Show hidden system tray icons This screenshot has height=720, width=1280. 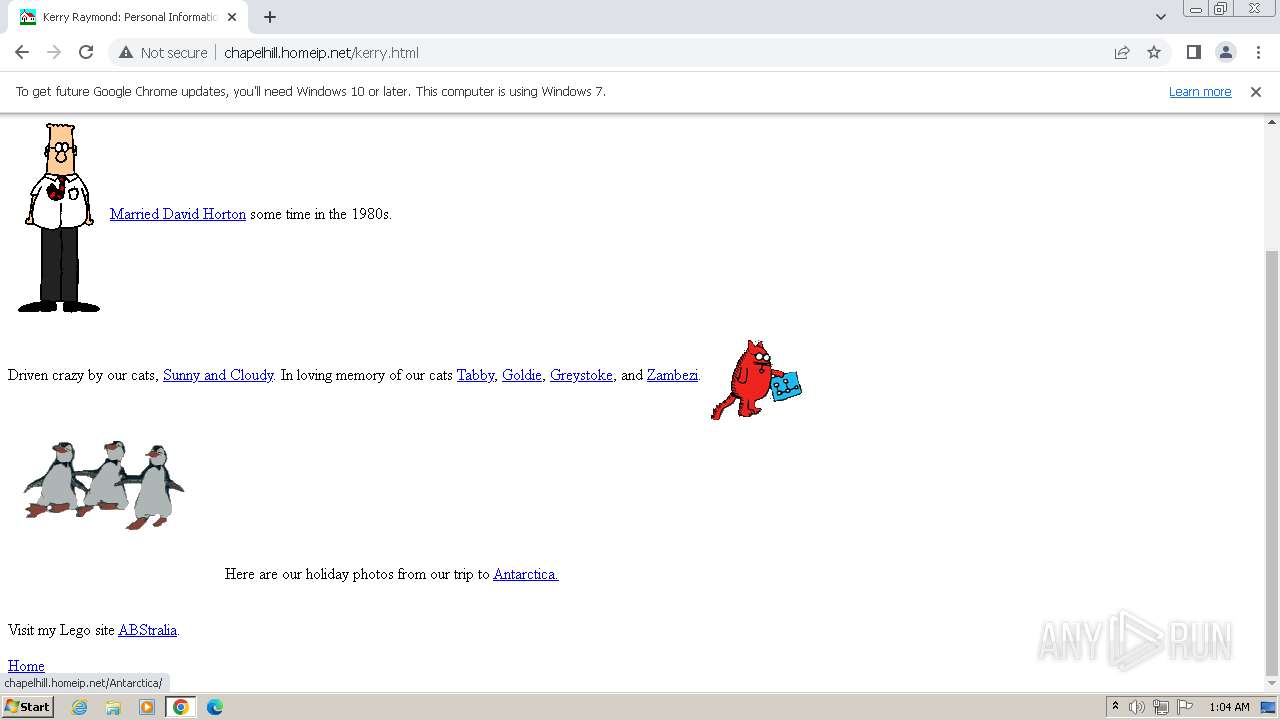click(1115, 707)
